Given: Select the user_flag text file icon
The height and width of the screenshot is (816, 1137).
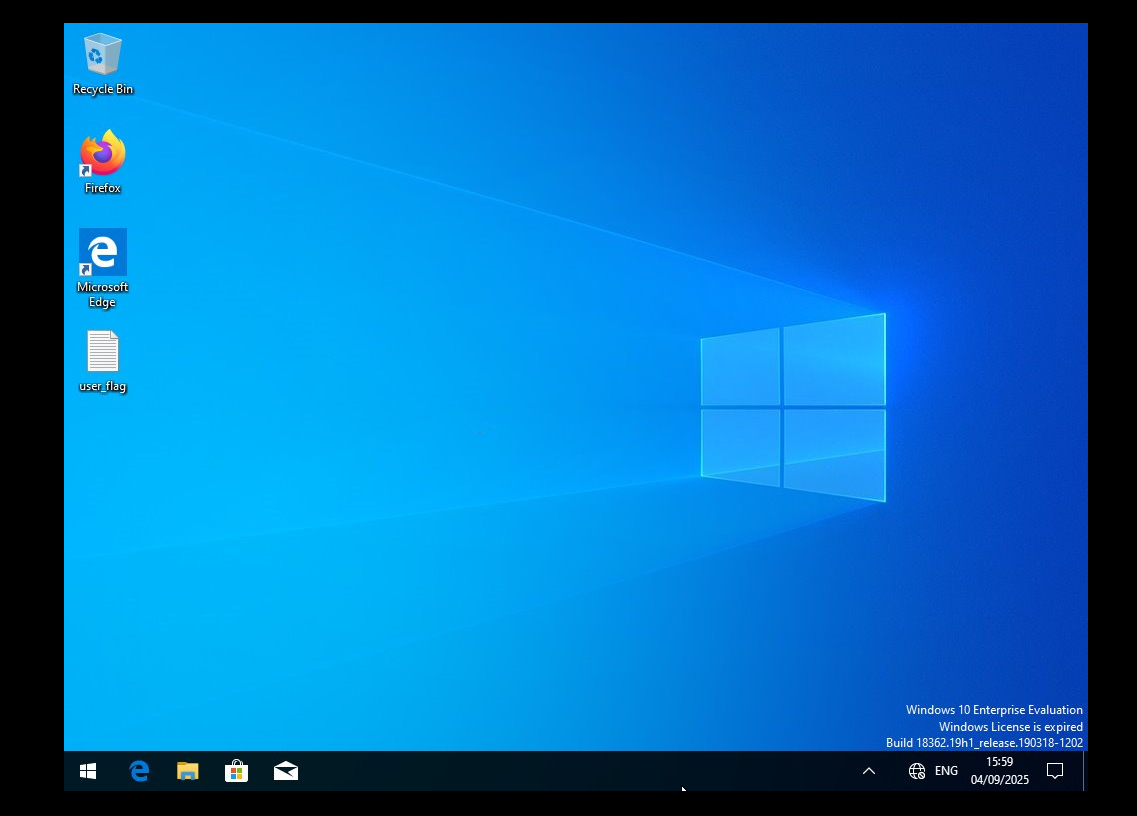Looking at the screenshot, I should tap(102, 352).
